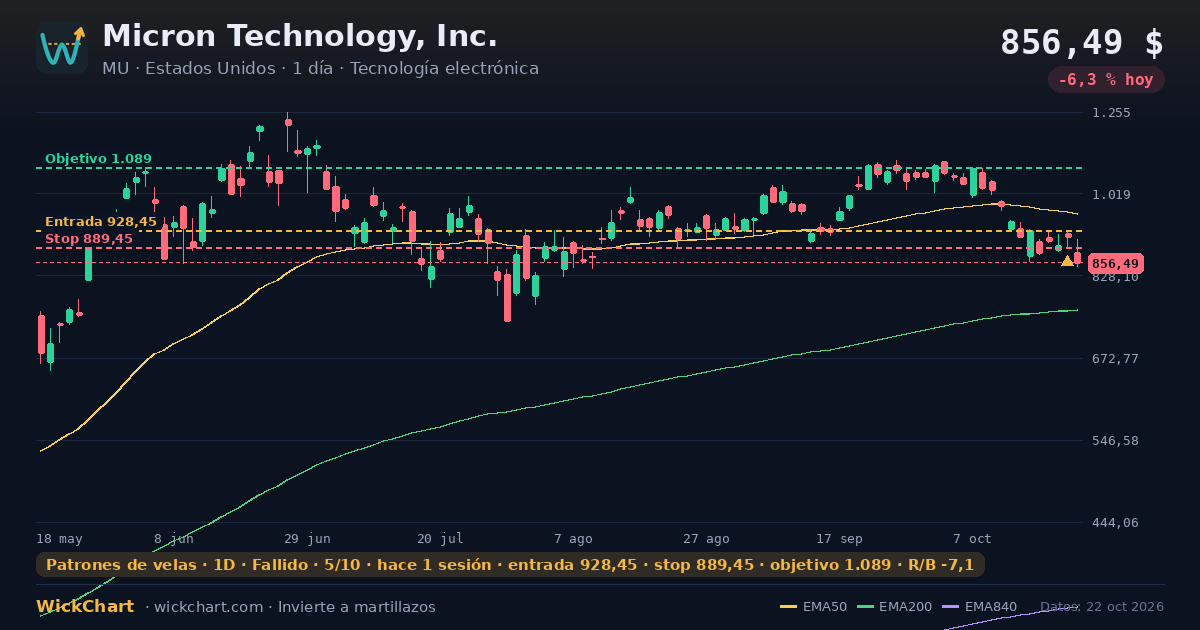The height and width of the screenshot is (630, 1200).
Task: Click the 'Stop 889,45' level label
Action: [x=89, y=239]
